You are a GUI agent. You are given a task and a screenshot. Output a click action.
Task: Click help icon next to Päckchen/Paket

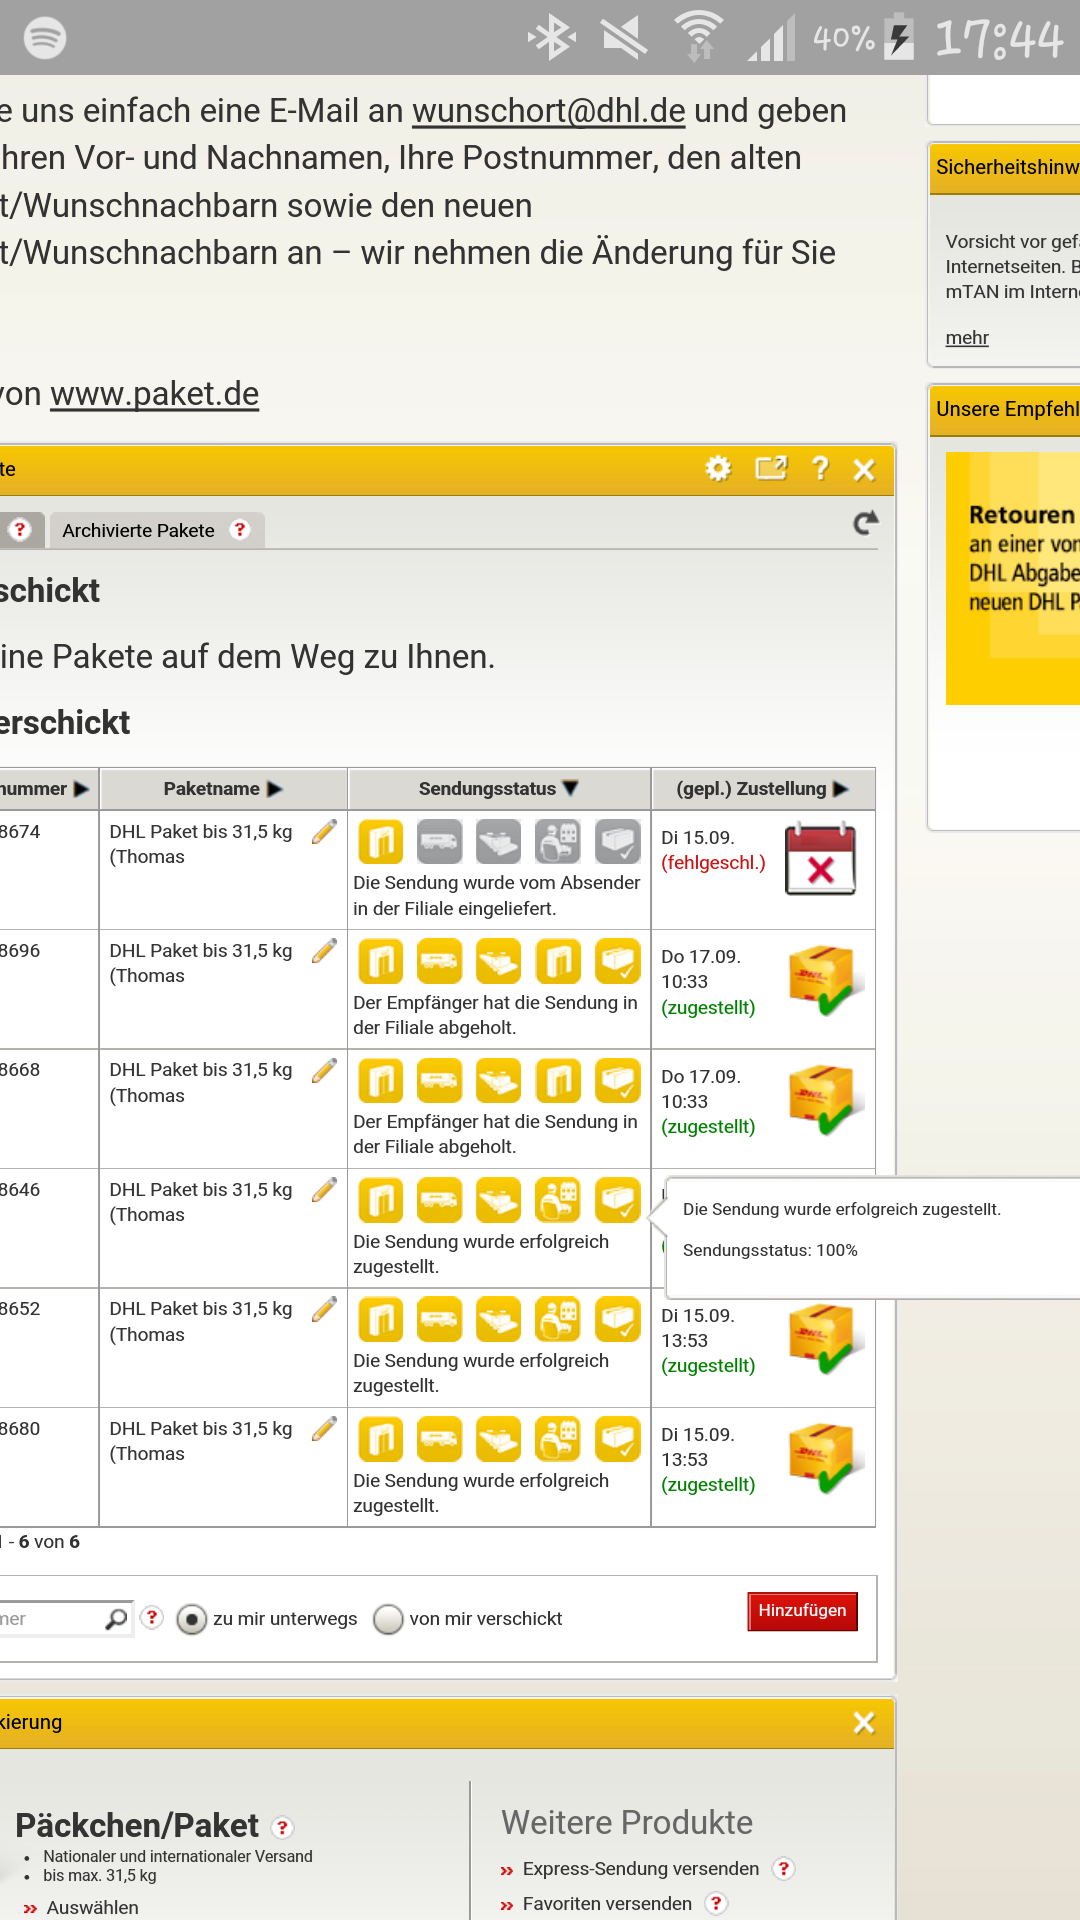(283, 1828)
